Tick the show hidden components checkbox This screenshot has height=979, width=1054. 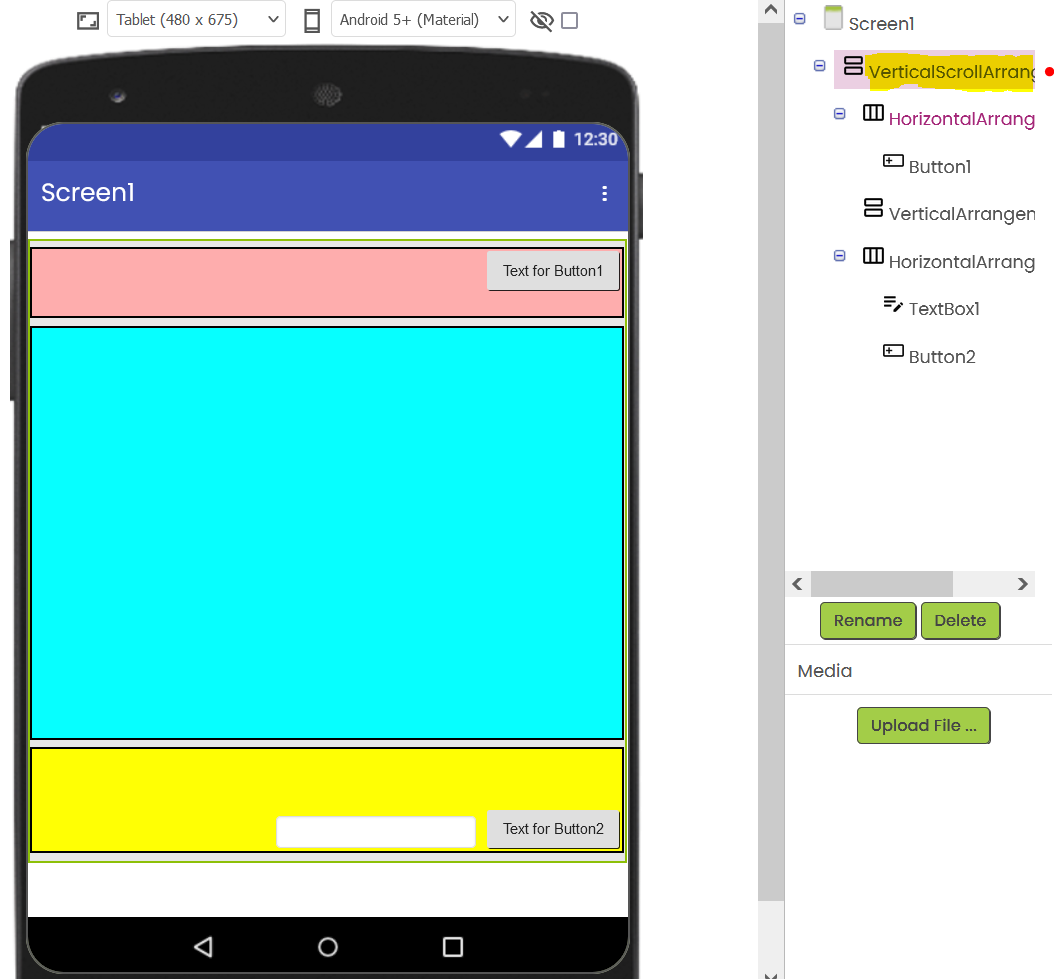(x=569, y=21)
